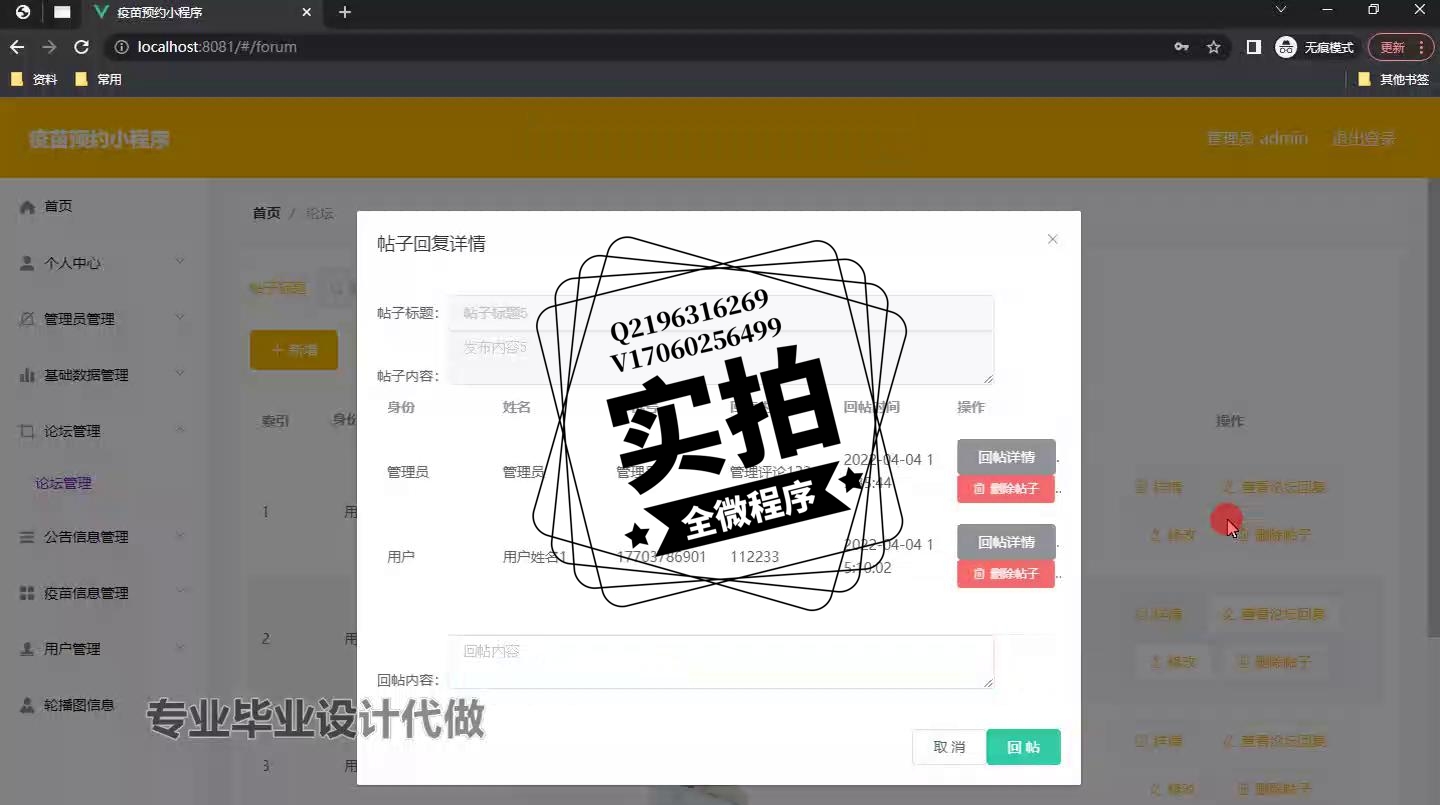Click 修改 for index 2 row

coord(1172,662)
